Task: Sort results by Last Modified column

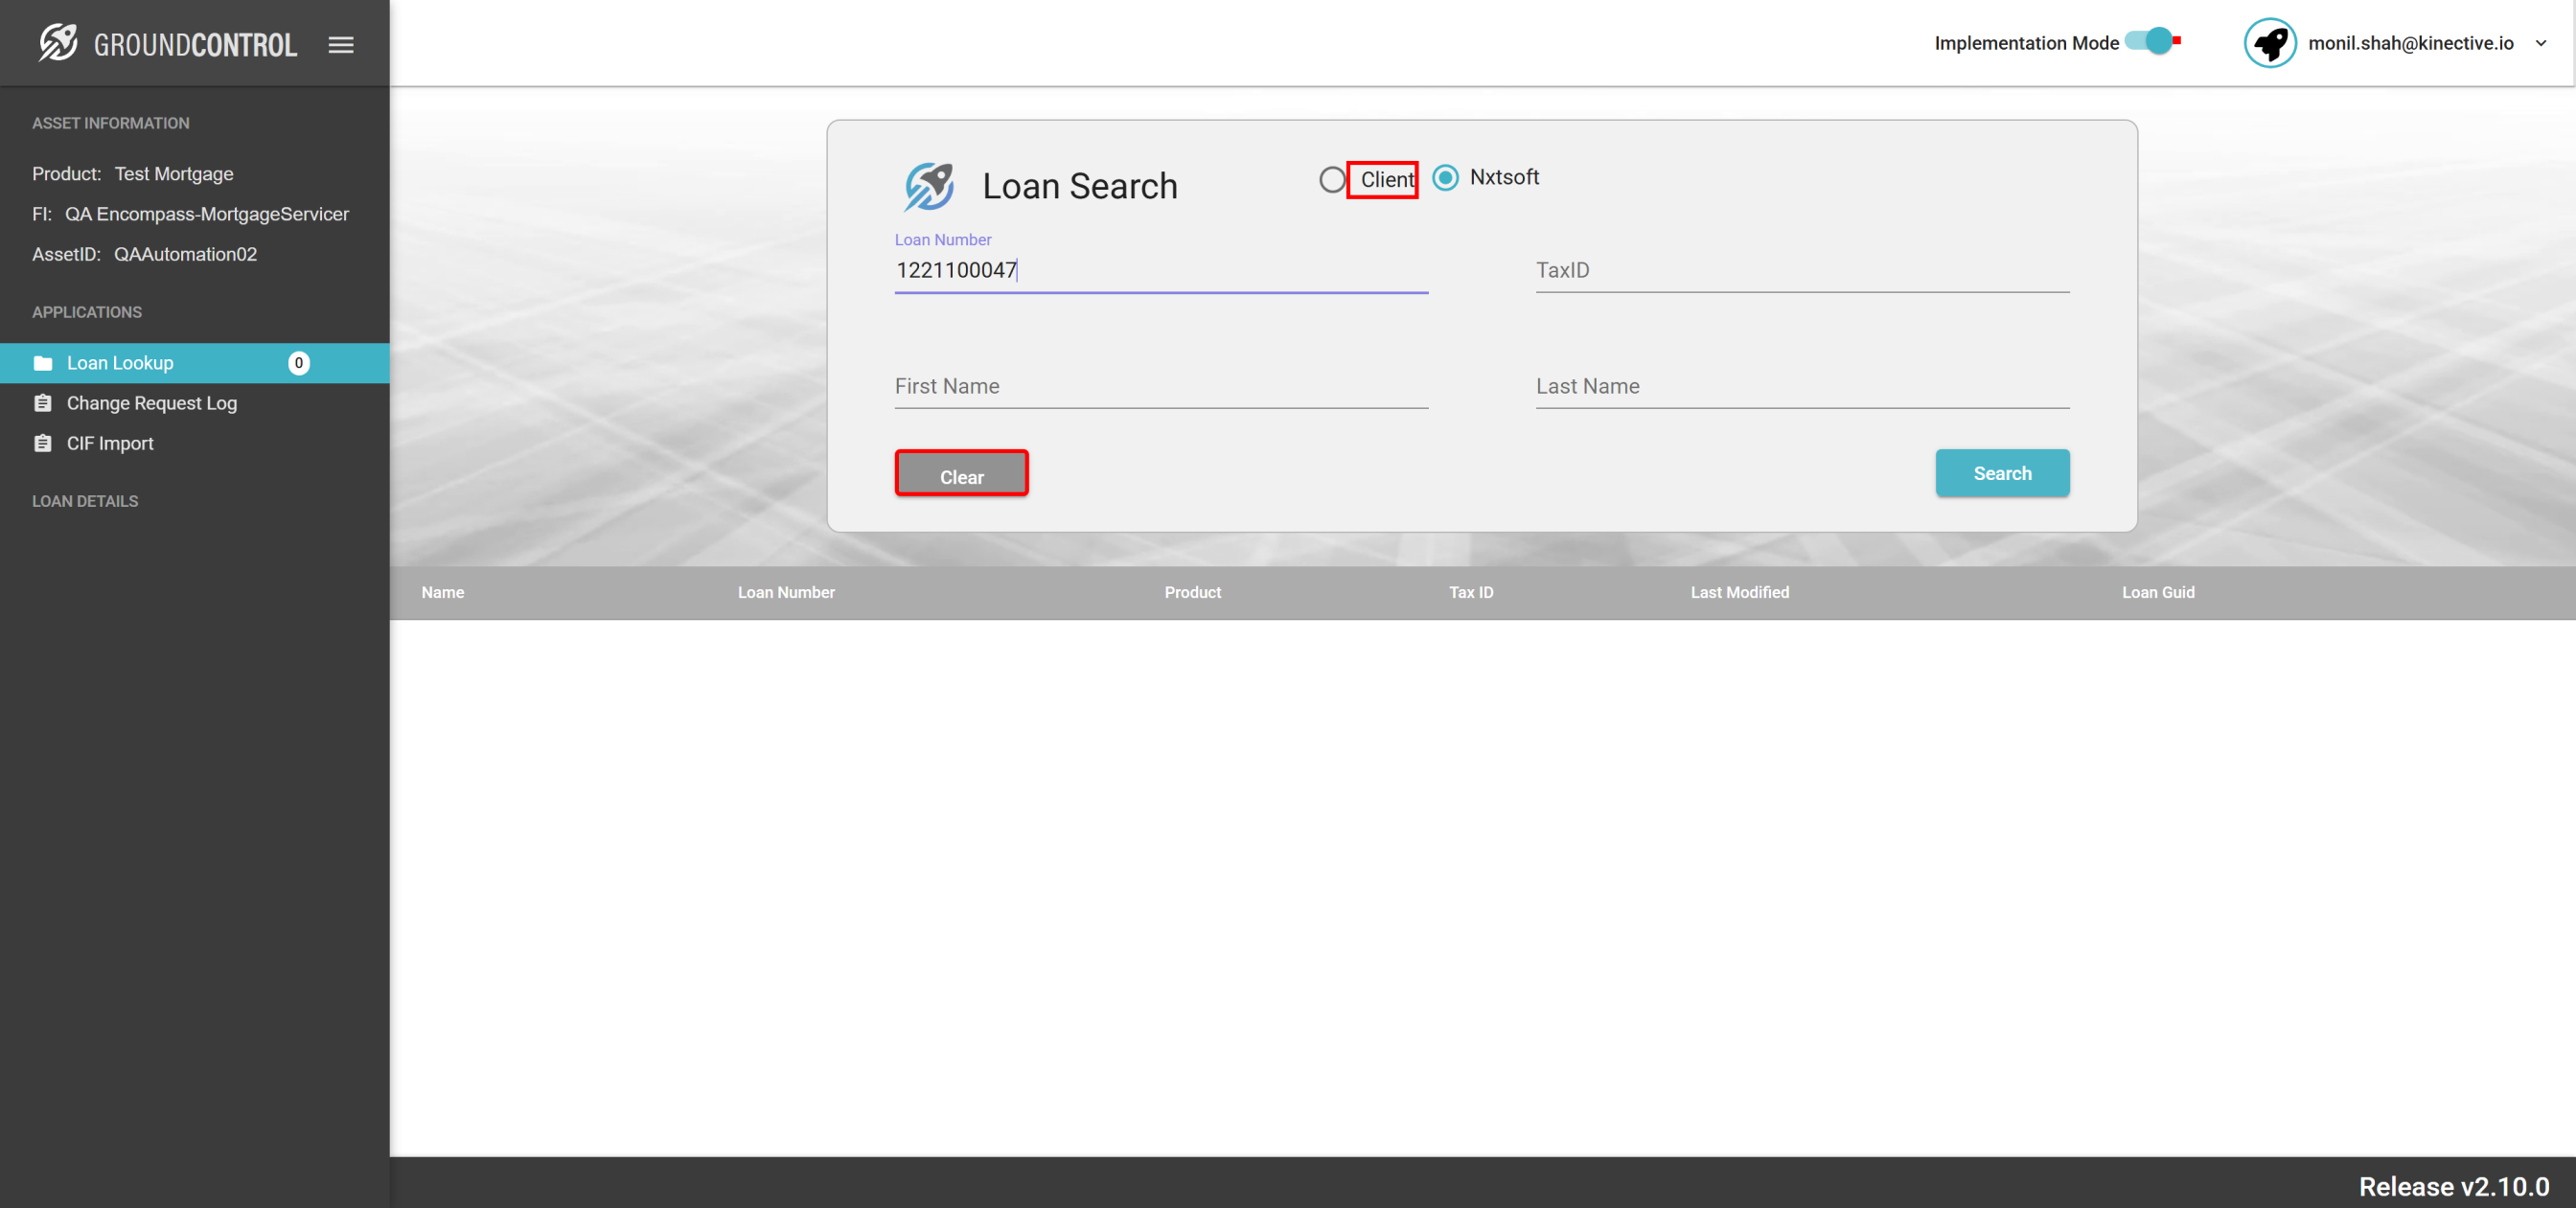Action: click(x=1739, y=592)
